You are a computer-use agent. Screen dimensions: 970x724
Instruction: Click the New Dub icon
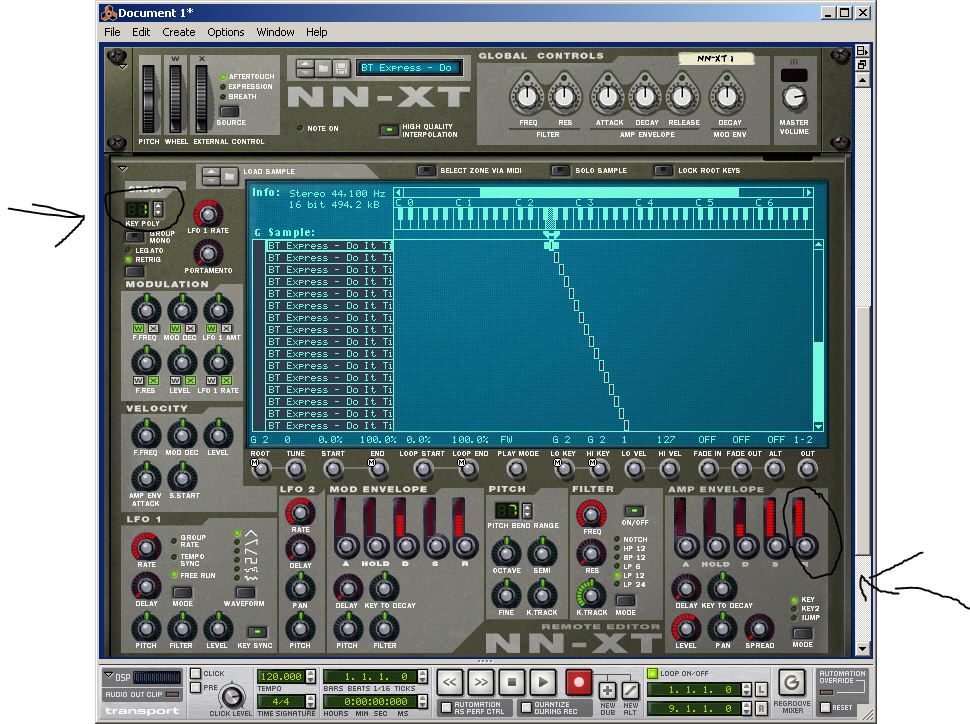pos(607,690)
